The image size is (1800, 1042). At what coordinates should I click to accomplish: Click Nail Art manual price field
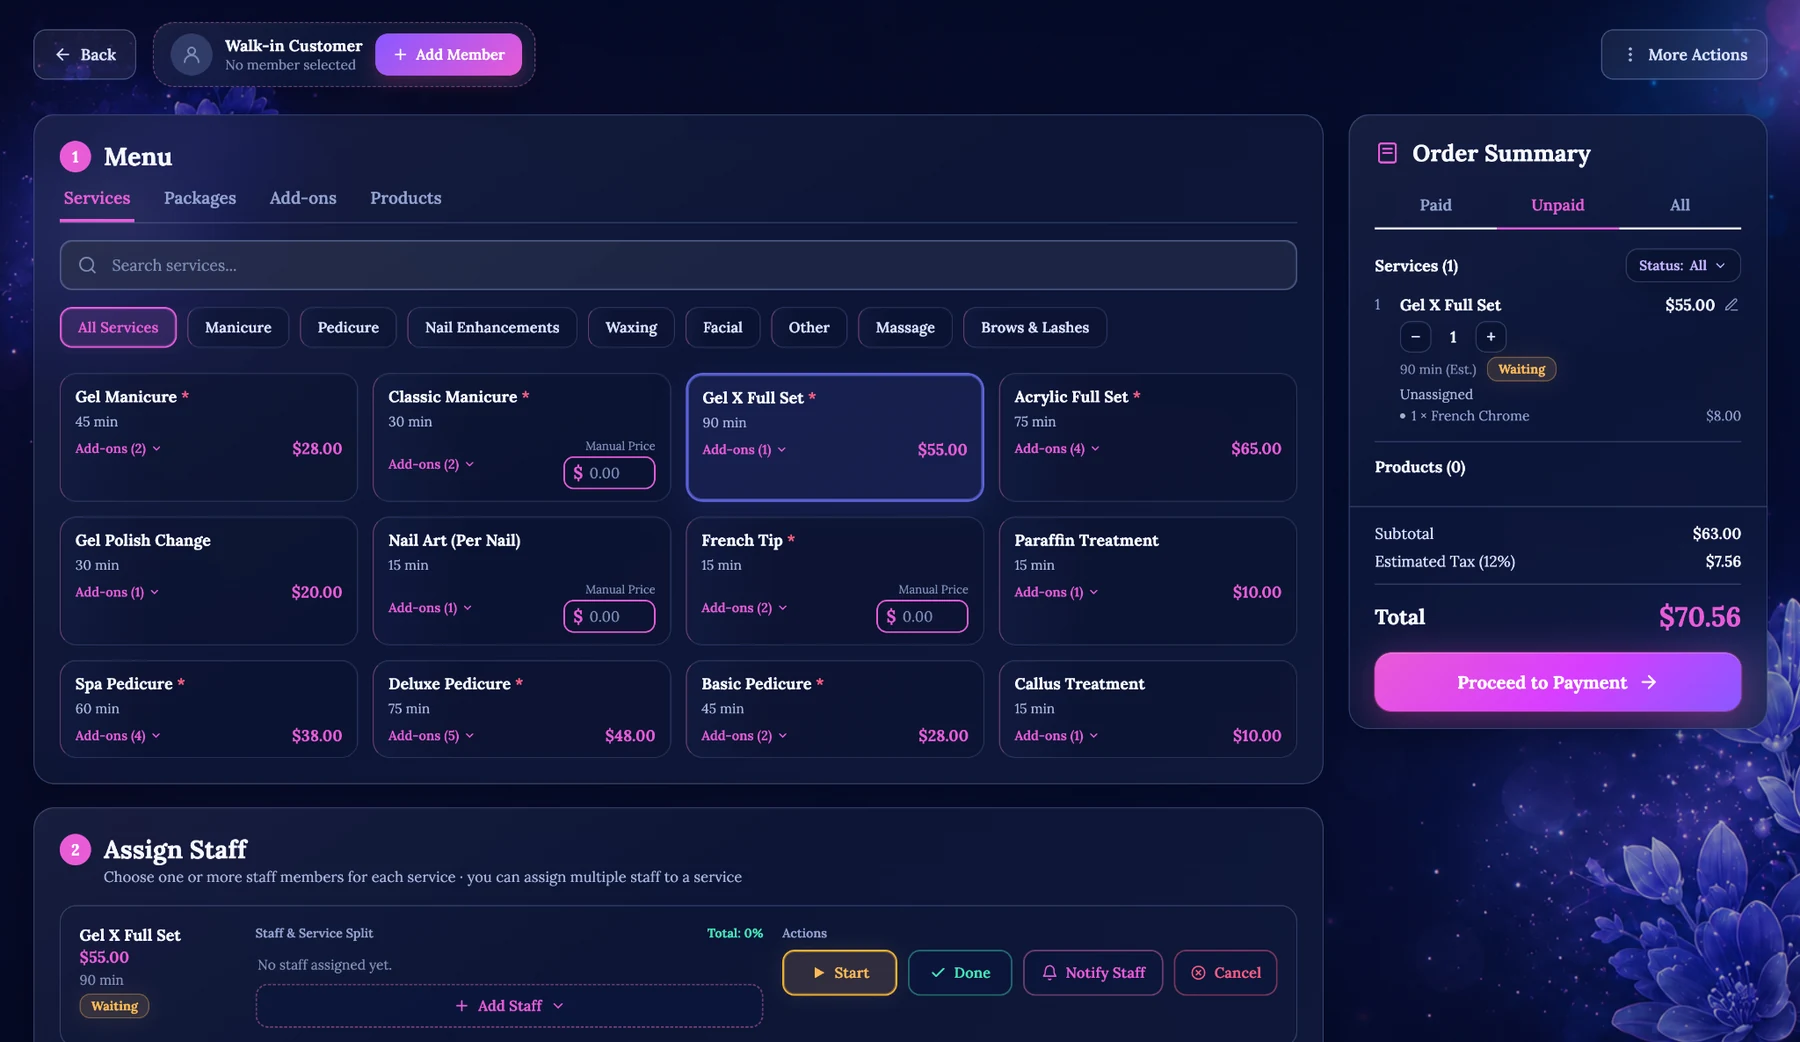point(609,617)
